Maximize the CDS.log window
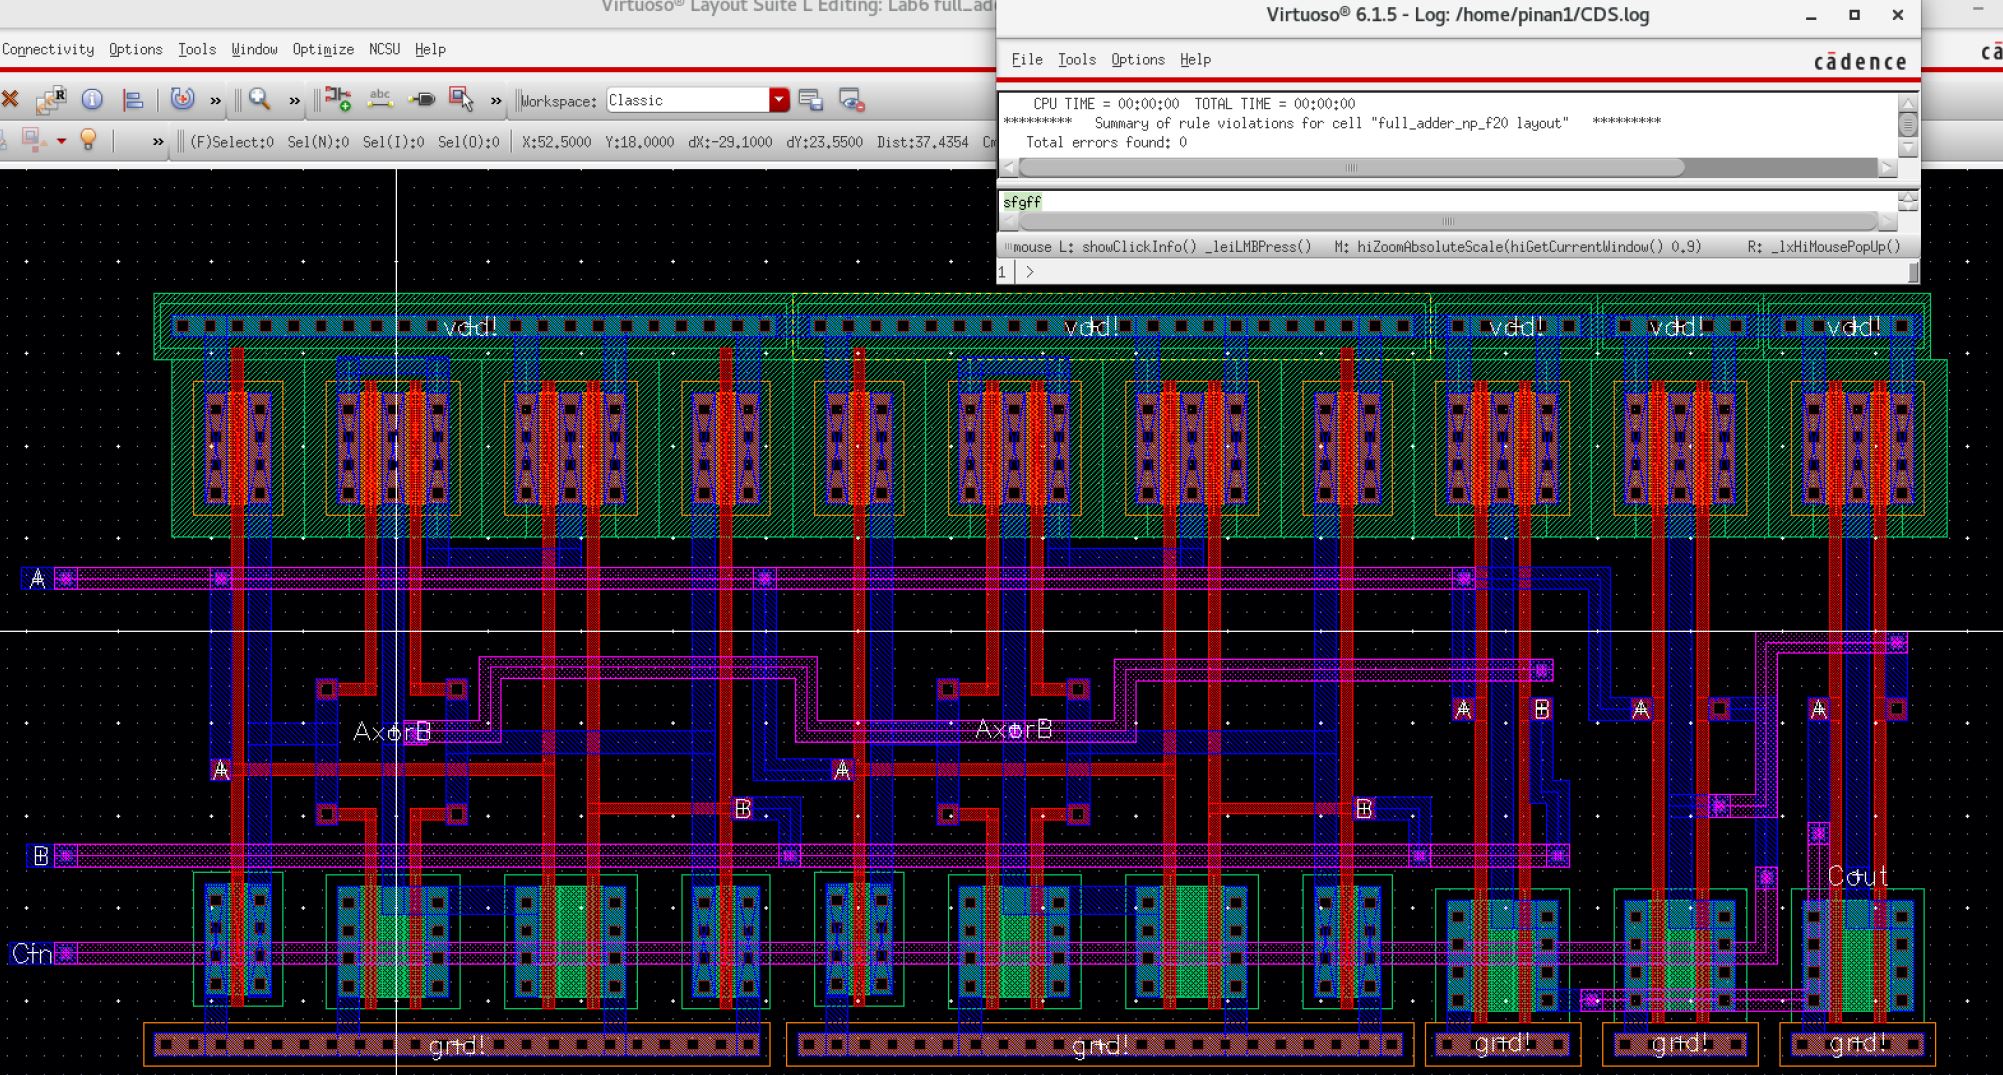 (x=1854, y=15)
